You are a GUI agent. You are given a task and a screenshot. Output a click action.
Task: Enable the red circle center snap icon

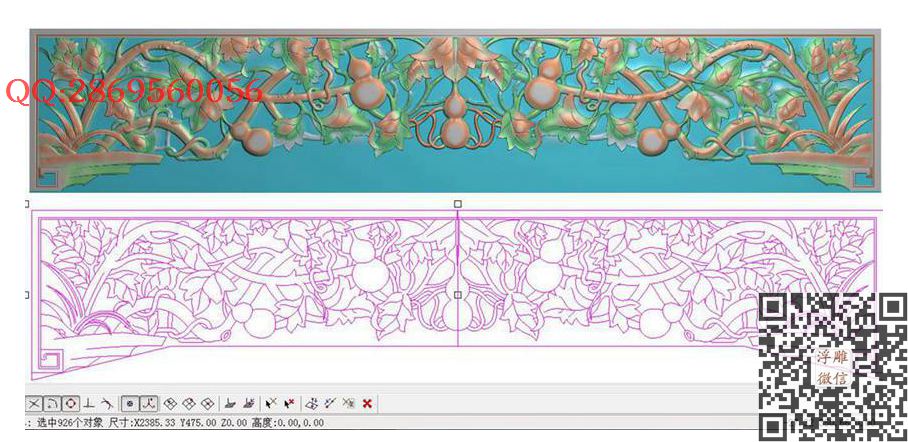(69, 403)
